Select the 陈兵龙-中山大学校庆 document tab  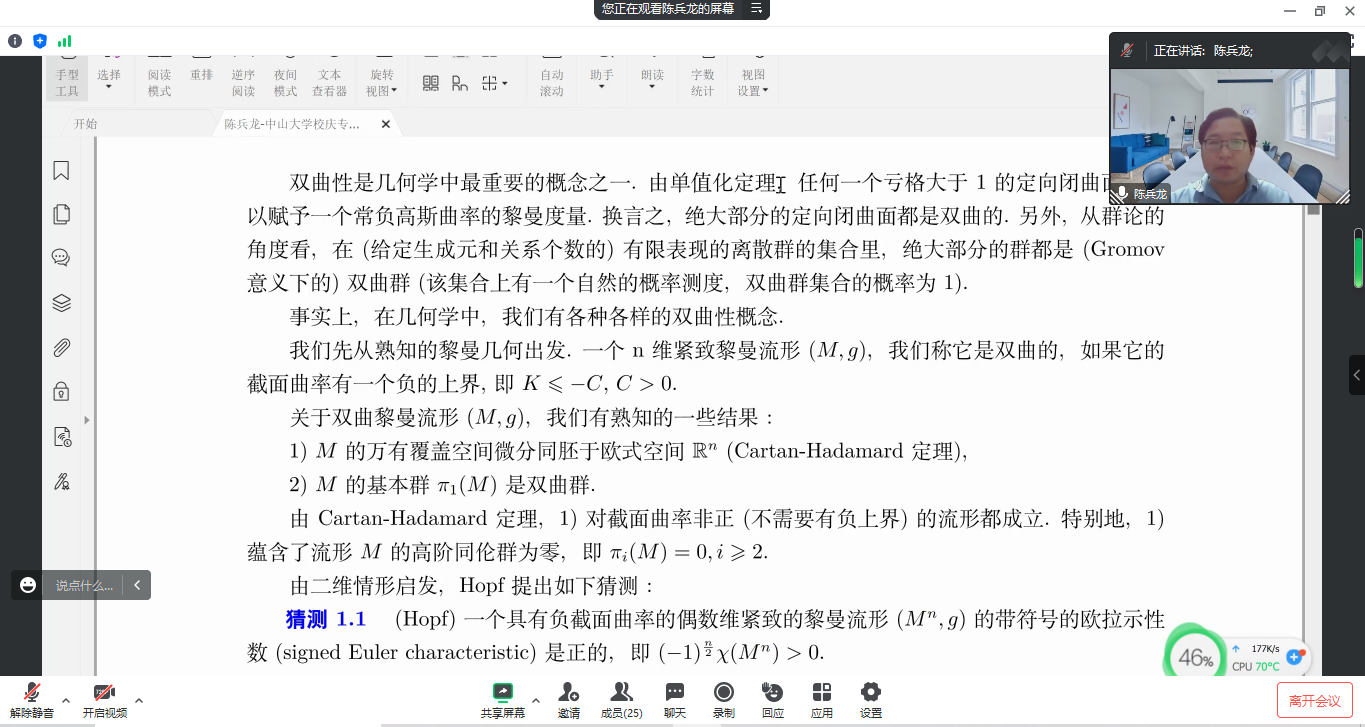pyautogui.click(x=291, y=124)
